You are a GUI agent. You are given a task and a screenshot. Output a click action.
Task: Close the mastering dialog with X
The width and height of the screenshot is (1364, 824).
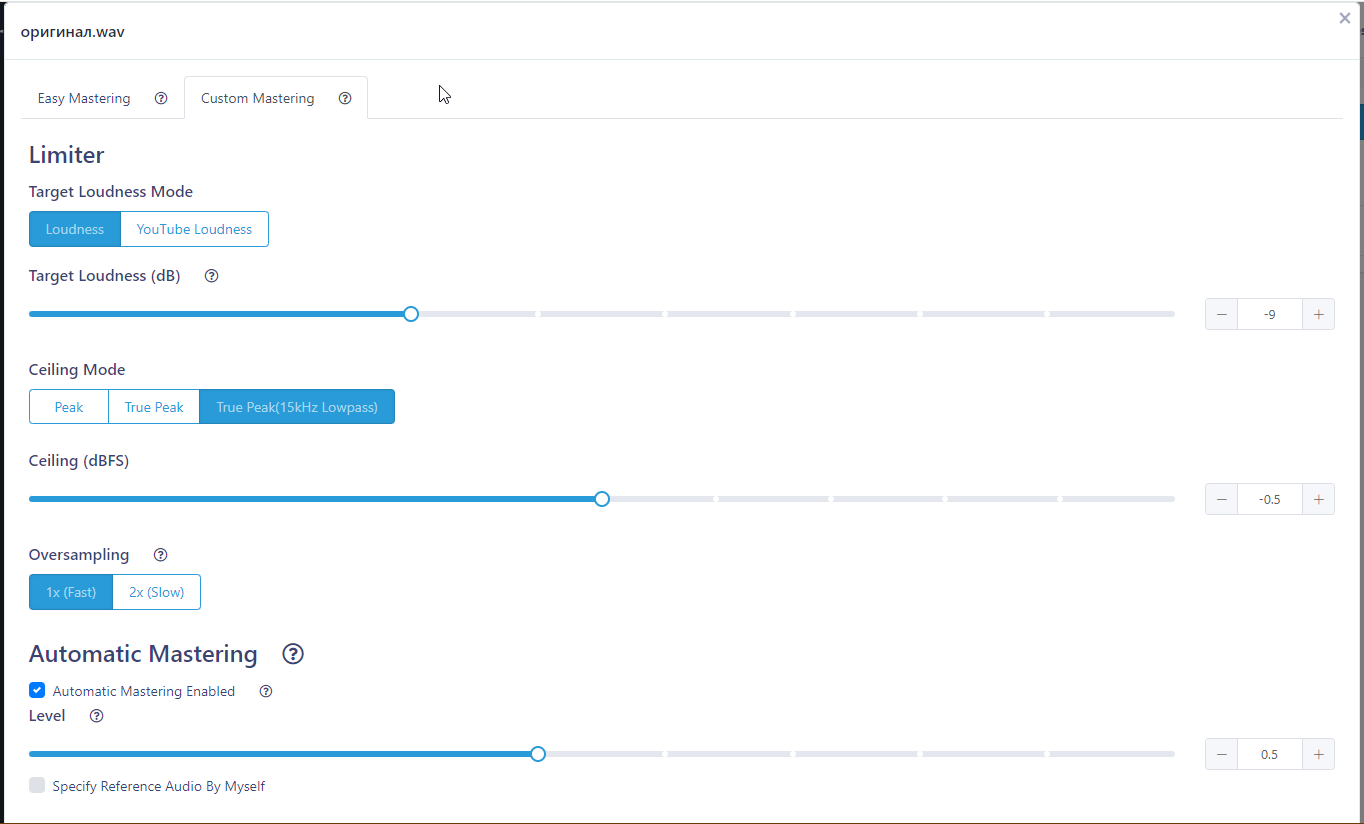coord(1345,18)
